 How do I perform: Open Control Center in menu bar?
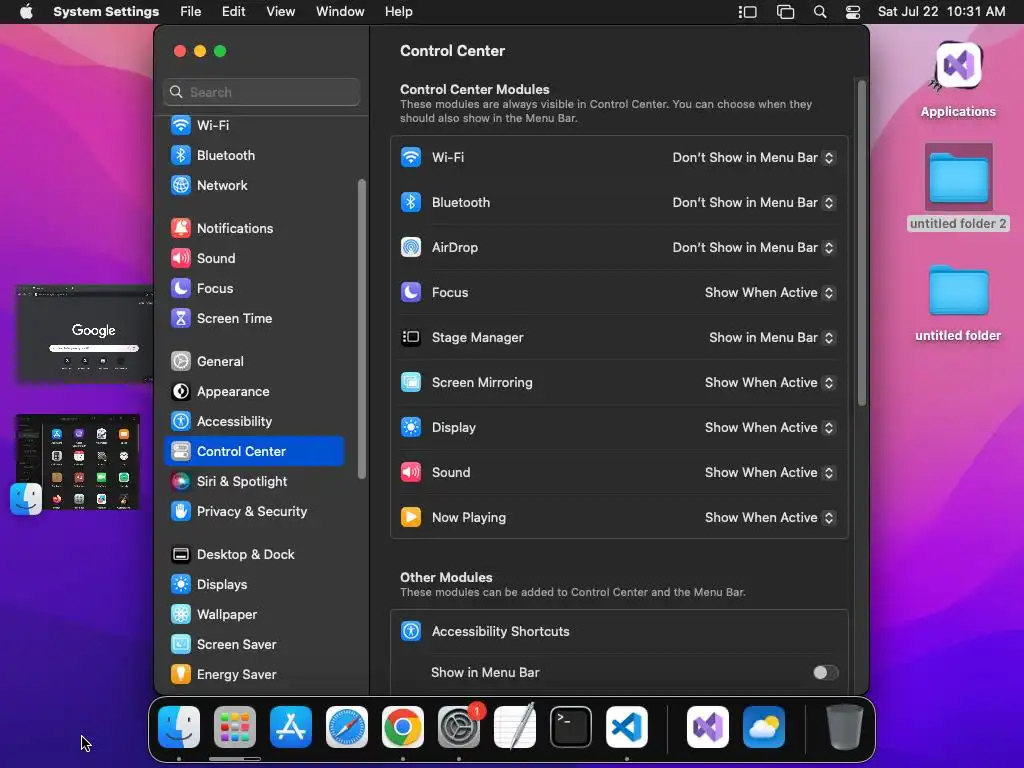tap(853, 12)
